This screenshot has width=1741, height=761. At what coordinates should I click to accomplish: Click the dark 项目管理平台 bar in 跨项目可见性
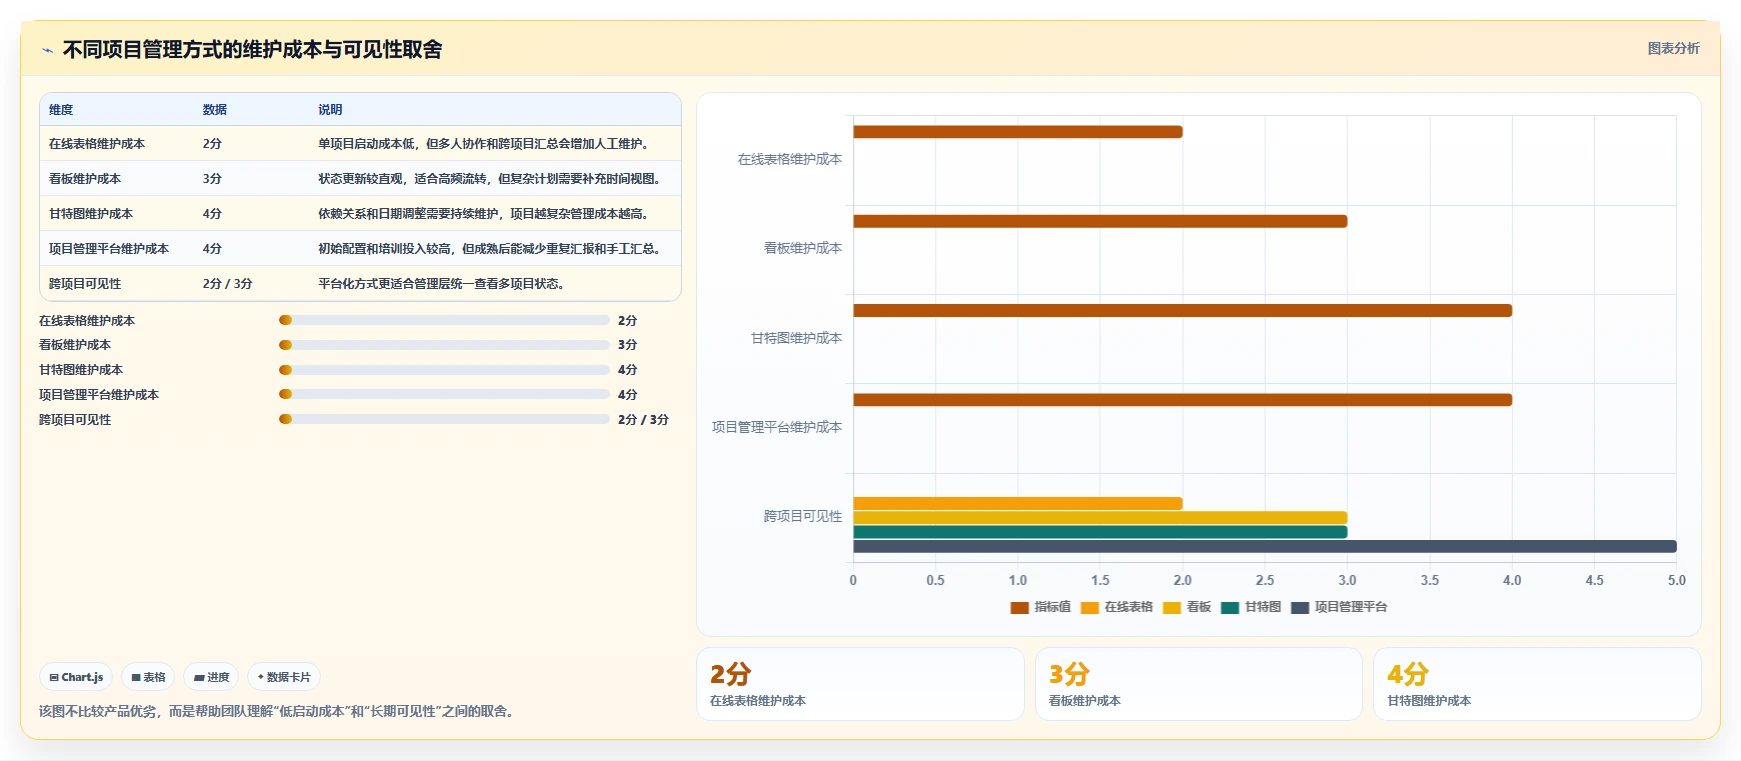pos(1265,546)
